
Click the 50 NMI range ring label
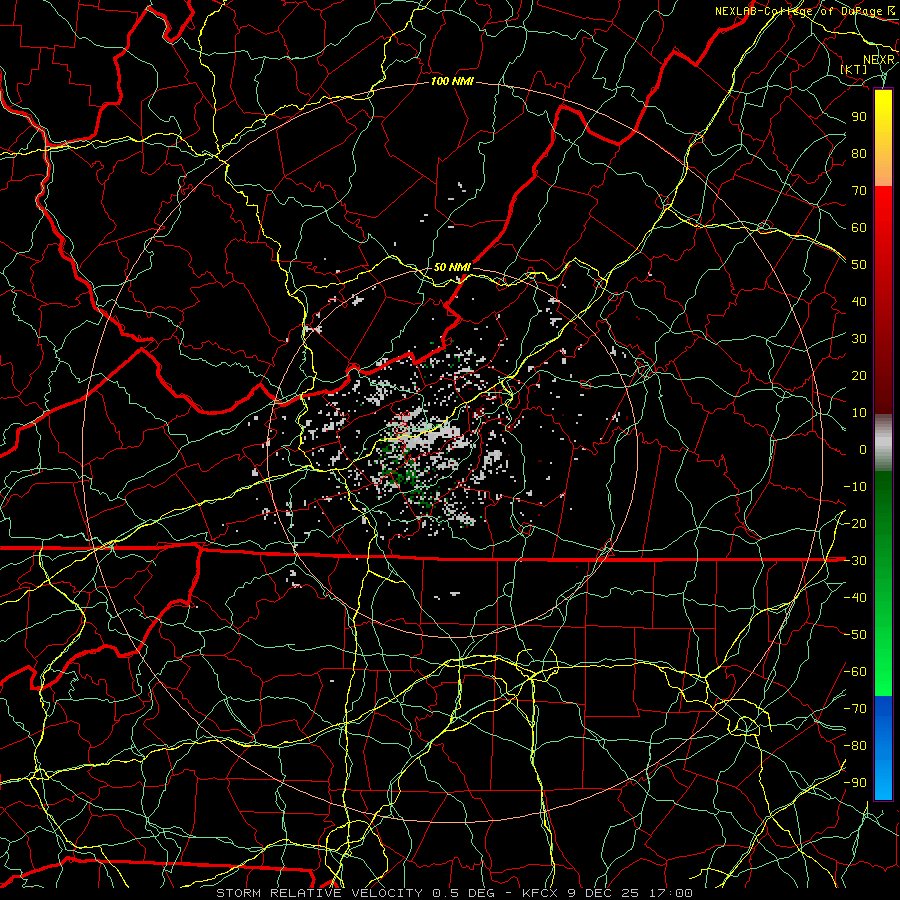(x=452, y=267)
